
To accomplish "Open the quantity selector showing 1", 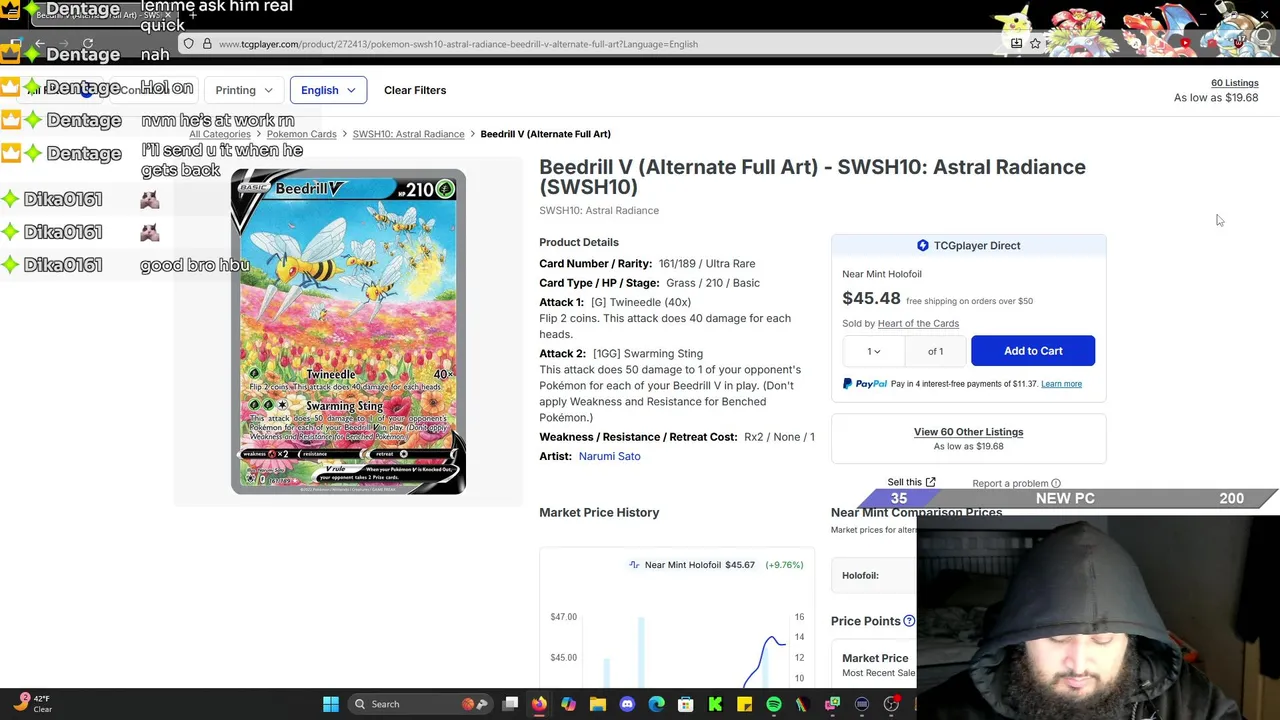I will tap(874, 351).
